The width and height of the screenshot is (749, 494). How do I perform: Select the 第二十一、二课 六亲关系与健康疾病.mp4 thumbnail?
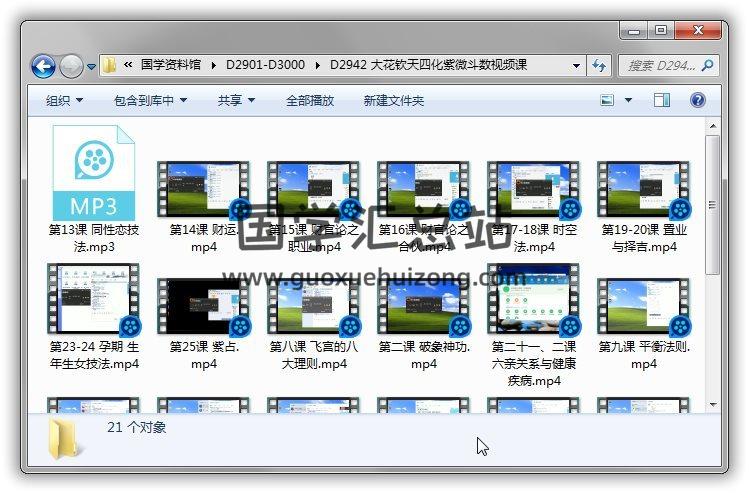click(x=534, y=299)
